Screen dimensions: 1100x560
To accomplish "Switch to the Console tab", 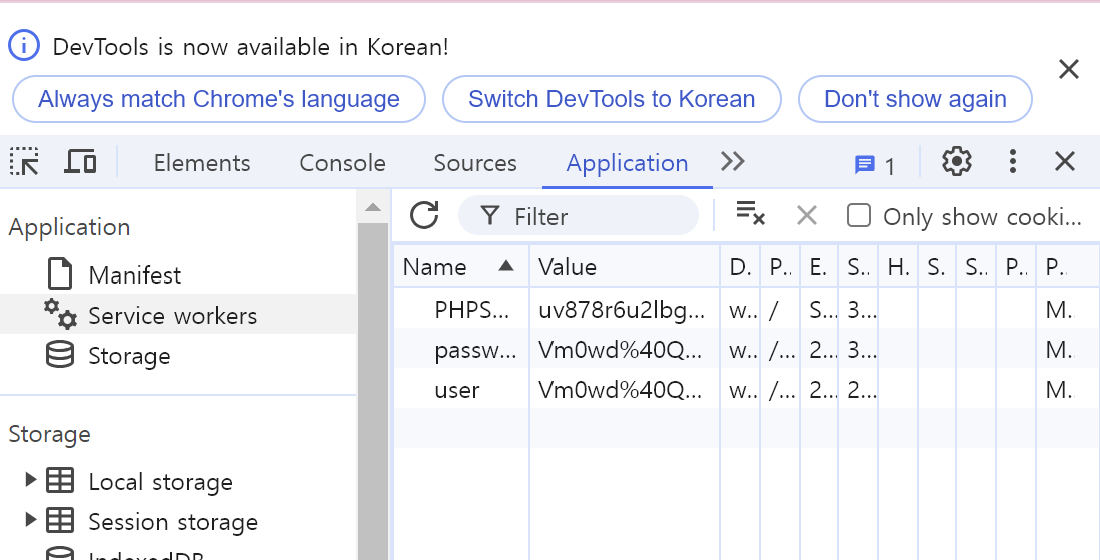I will tap(342, 163).
